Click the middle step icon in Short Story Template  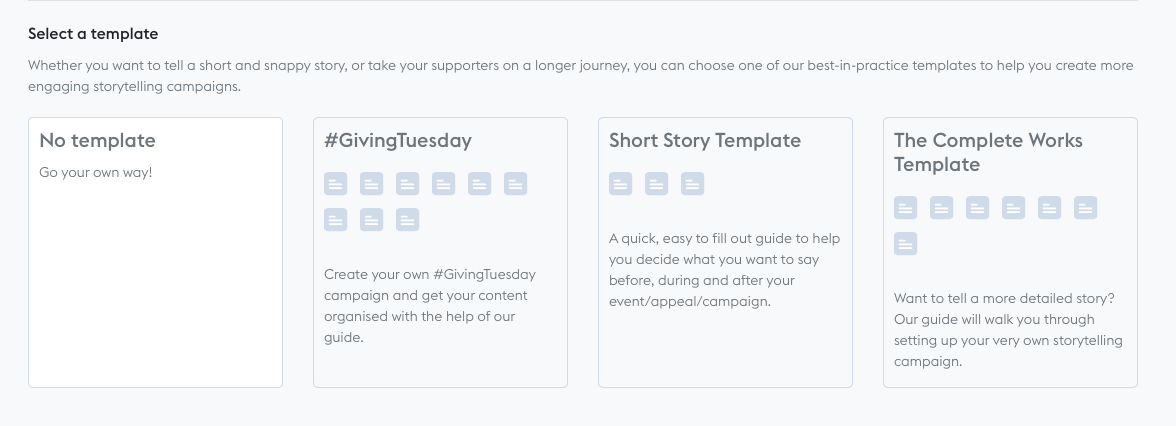click(657, 184)
